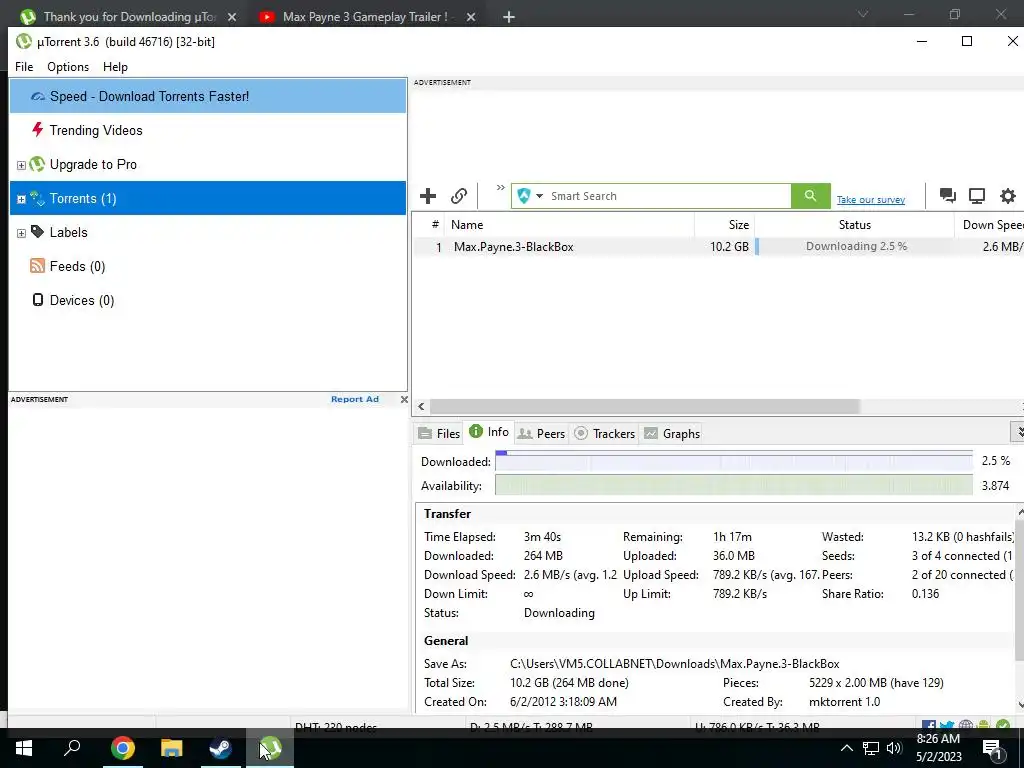This screenshot has height=768, width=1024.
Task: Click the Facebook icon in status bar
Action: click(929, 726)
